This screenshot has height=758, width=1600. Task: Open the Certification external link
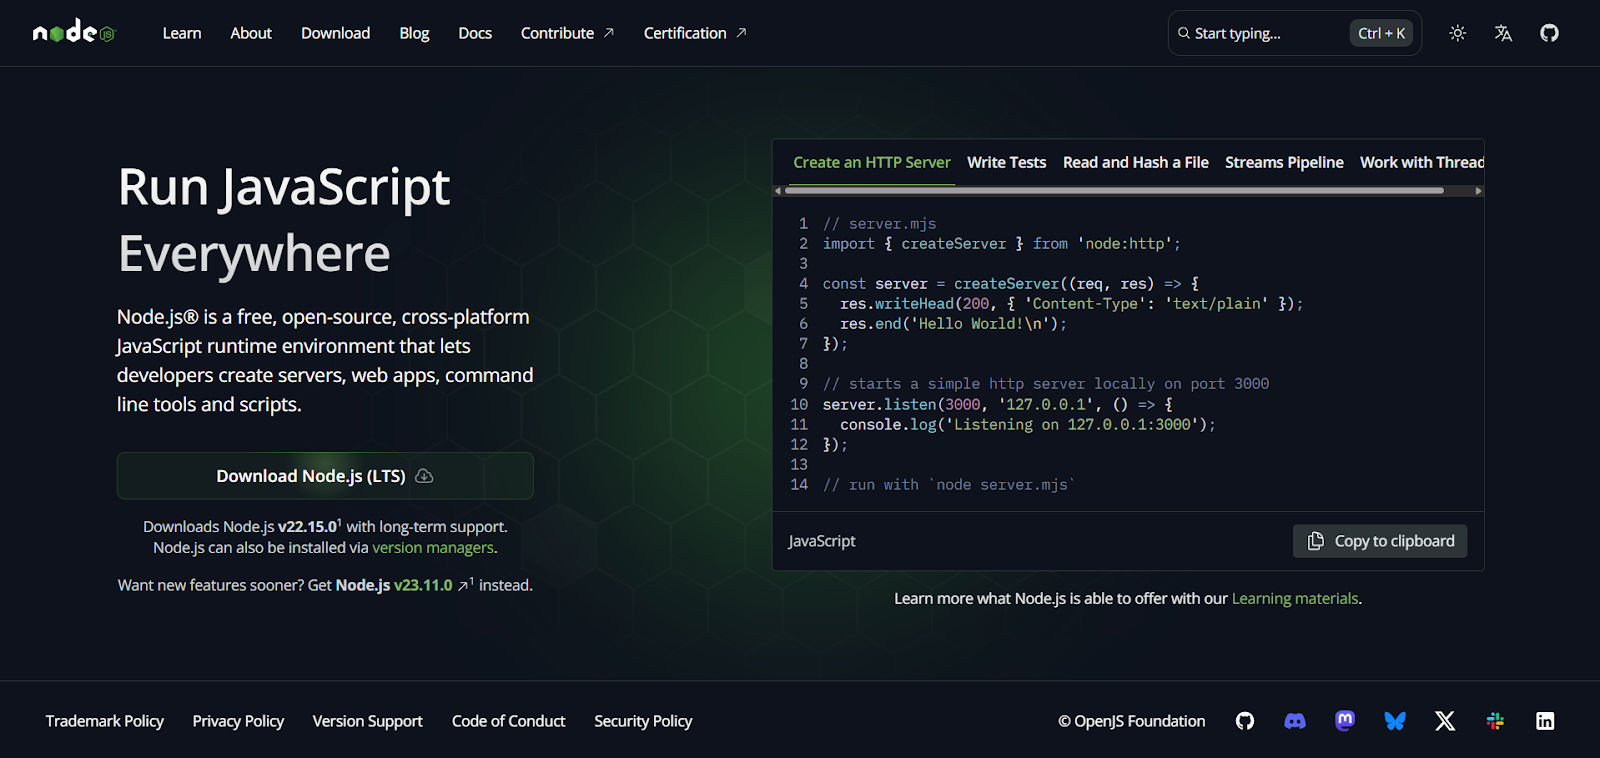(695, 33)
